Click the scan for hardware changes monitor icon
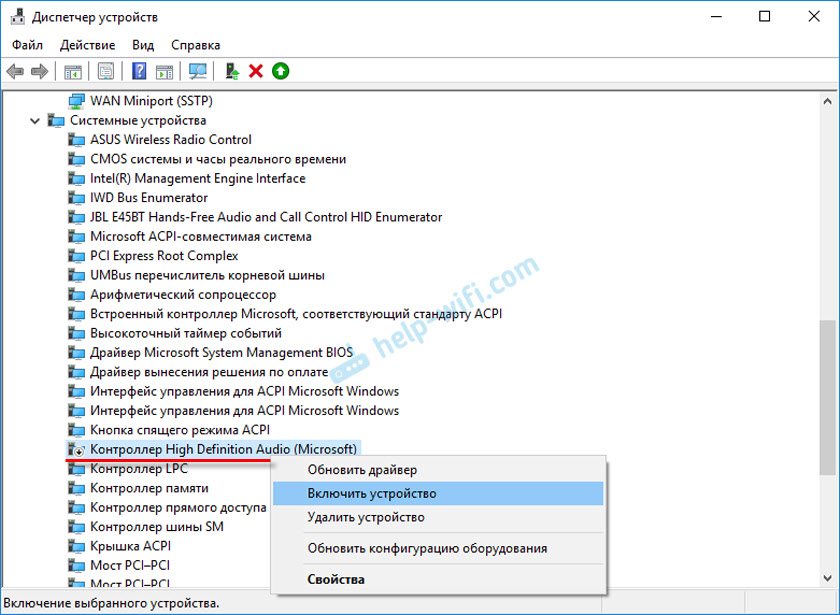The height and width of the screenshot is (615, 840). pos(197,71)
